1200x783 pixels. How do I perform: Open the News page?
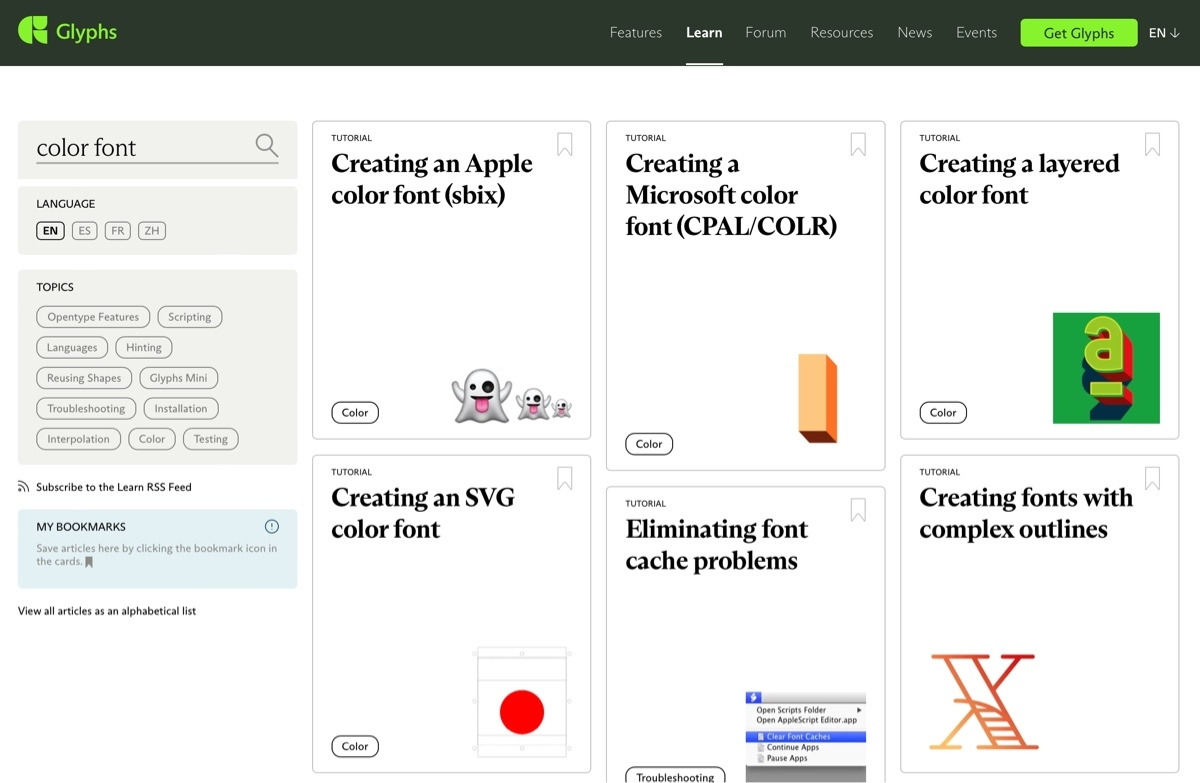(915, 33)
